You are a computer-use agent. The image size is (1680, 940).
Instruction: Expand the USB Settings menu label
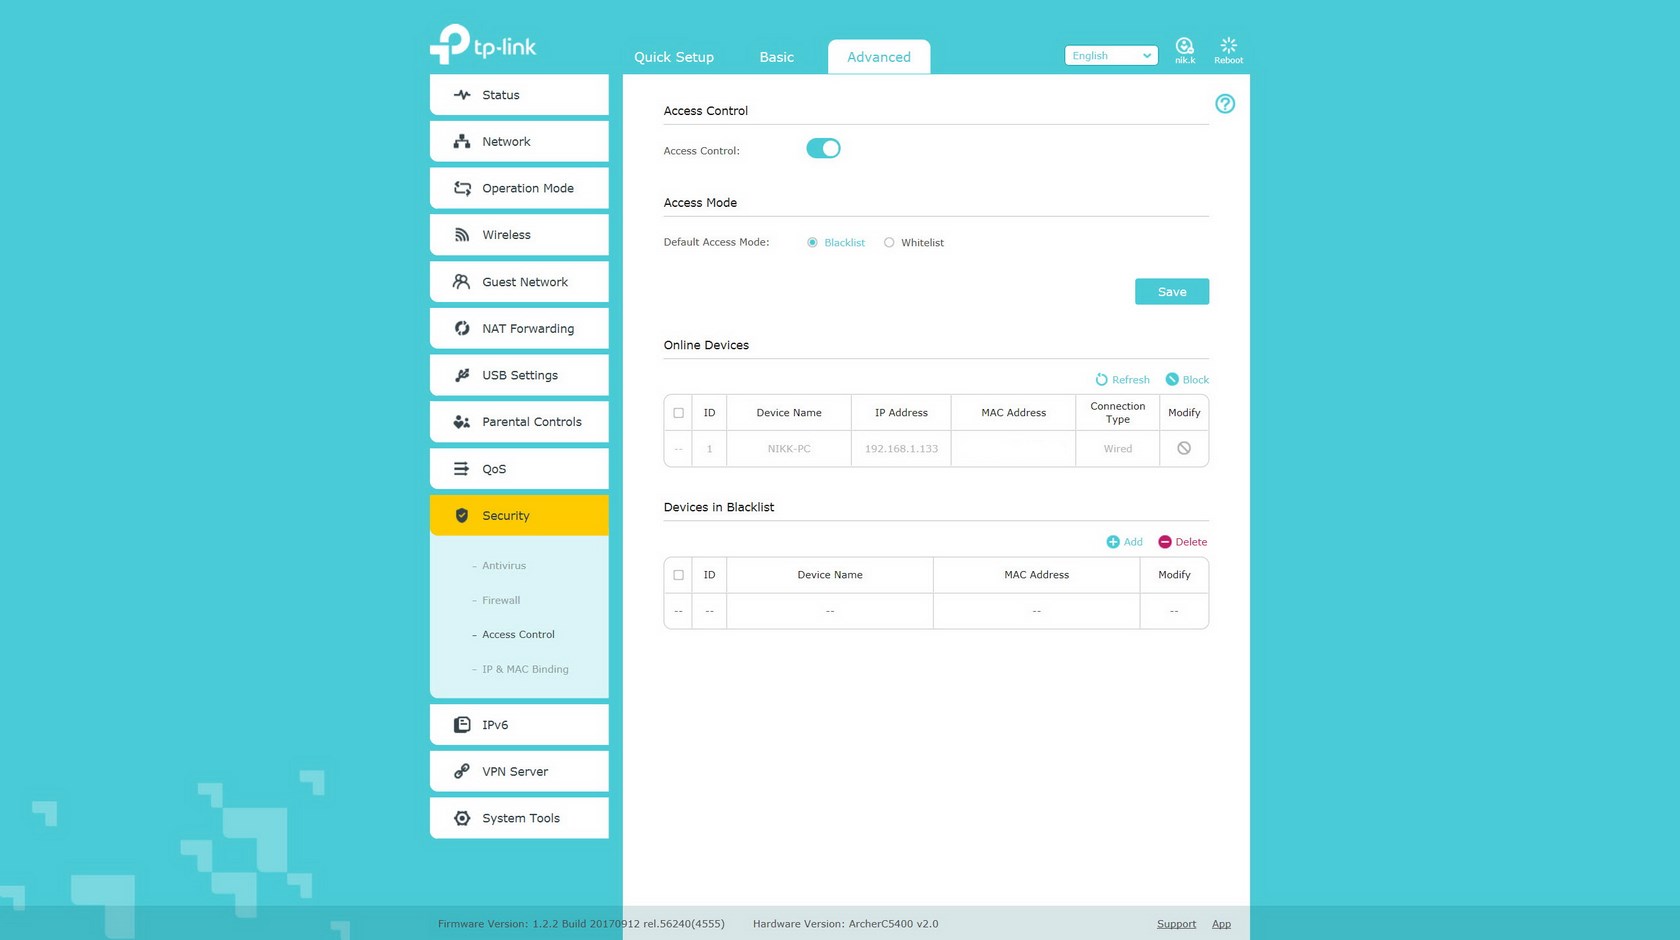coord(520,376)
